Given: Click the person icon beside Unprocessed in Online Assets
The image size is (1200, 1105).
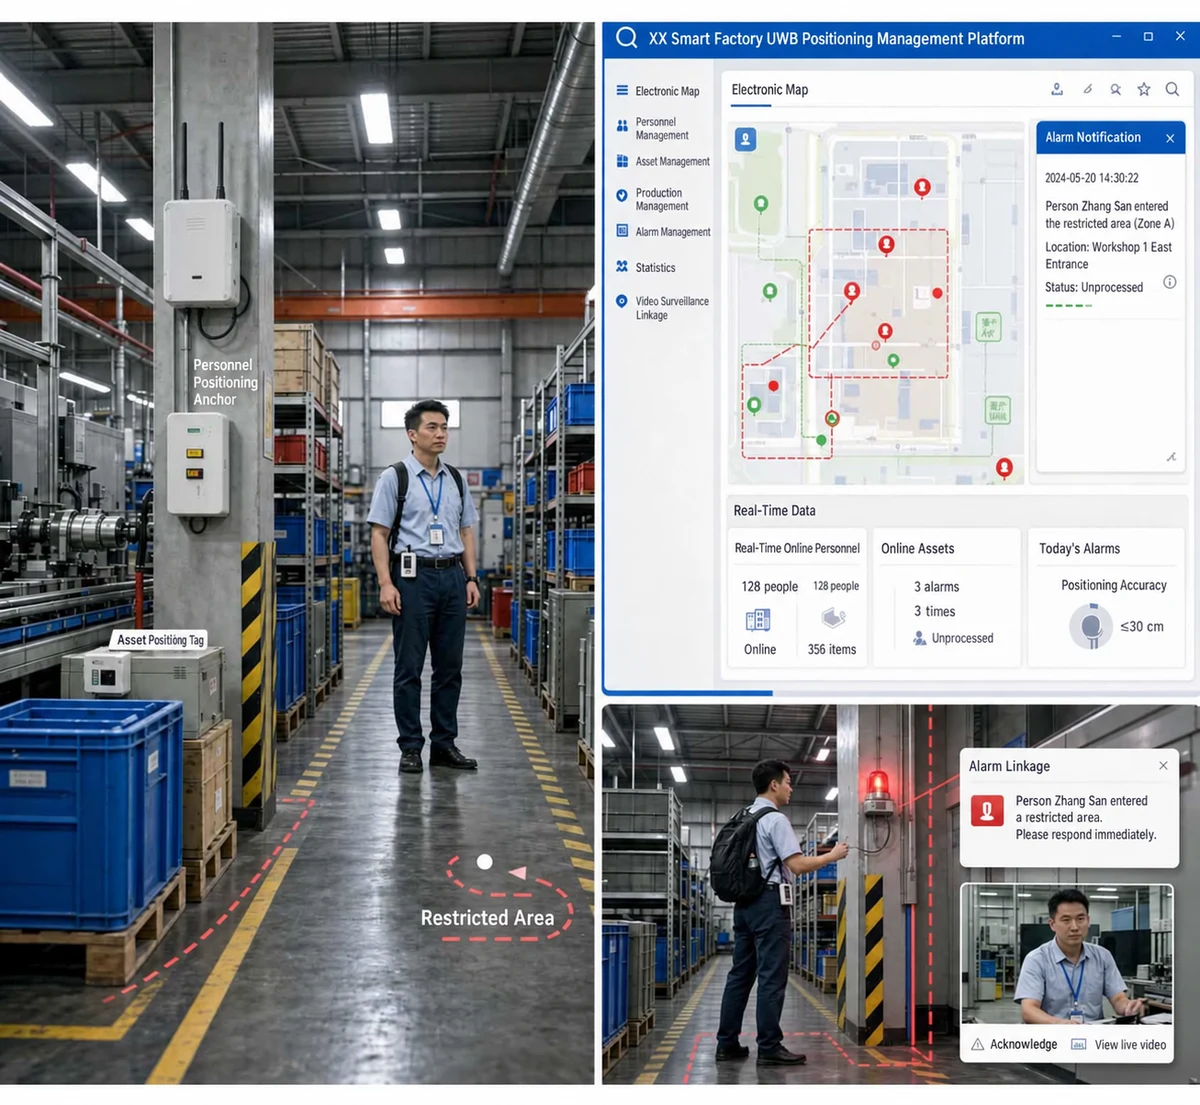Looking at the screenshot, I should 919,638.
